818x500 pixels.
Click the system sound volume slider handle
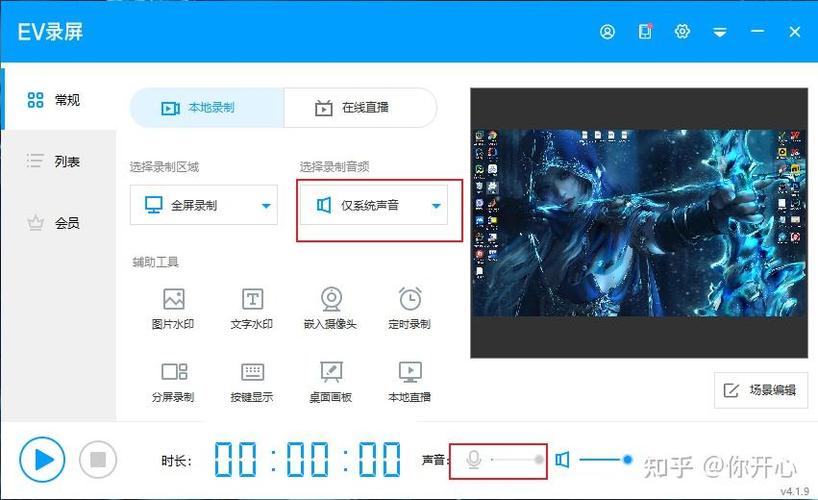[x=628, y=460]
